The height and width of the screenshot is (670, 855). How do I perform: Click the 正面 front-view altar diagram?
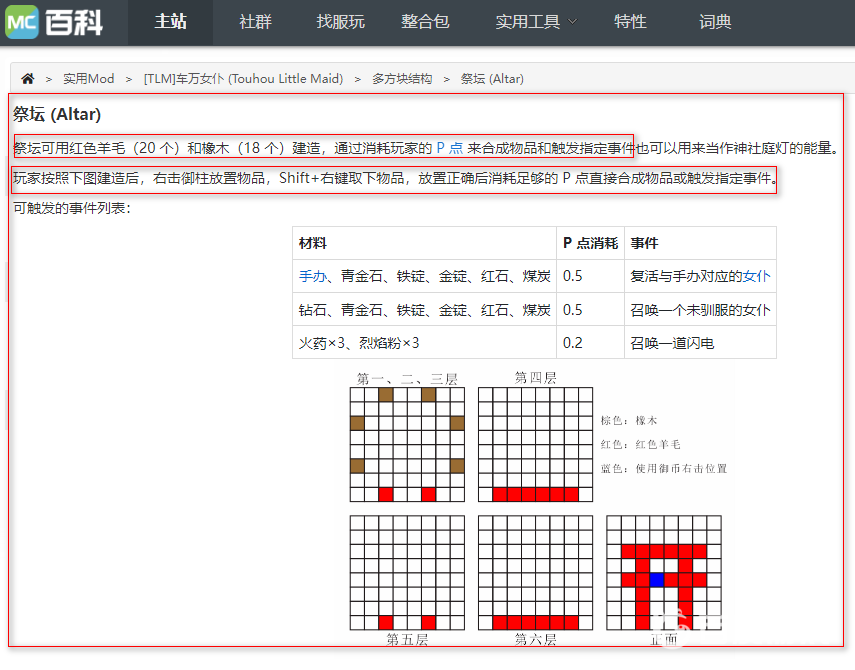point(664,572)
